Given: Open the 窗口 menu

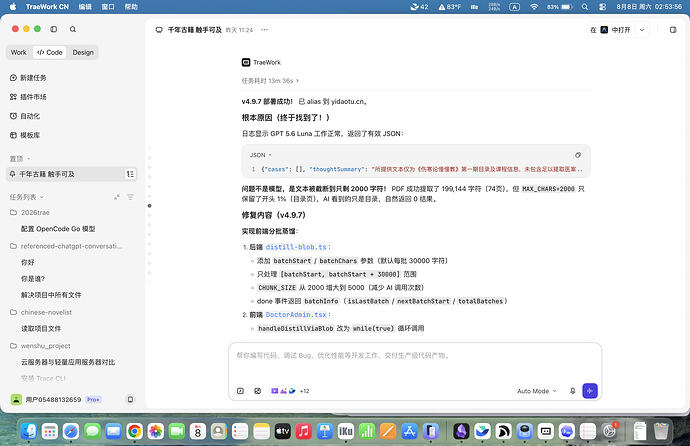Looking at the screenshot, I should [x=108, y=7].
